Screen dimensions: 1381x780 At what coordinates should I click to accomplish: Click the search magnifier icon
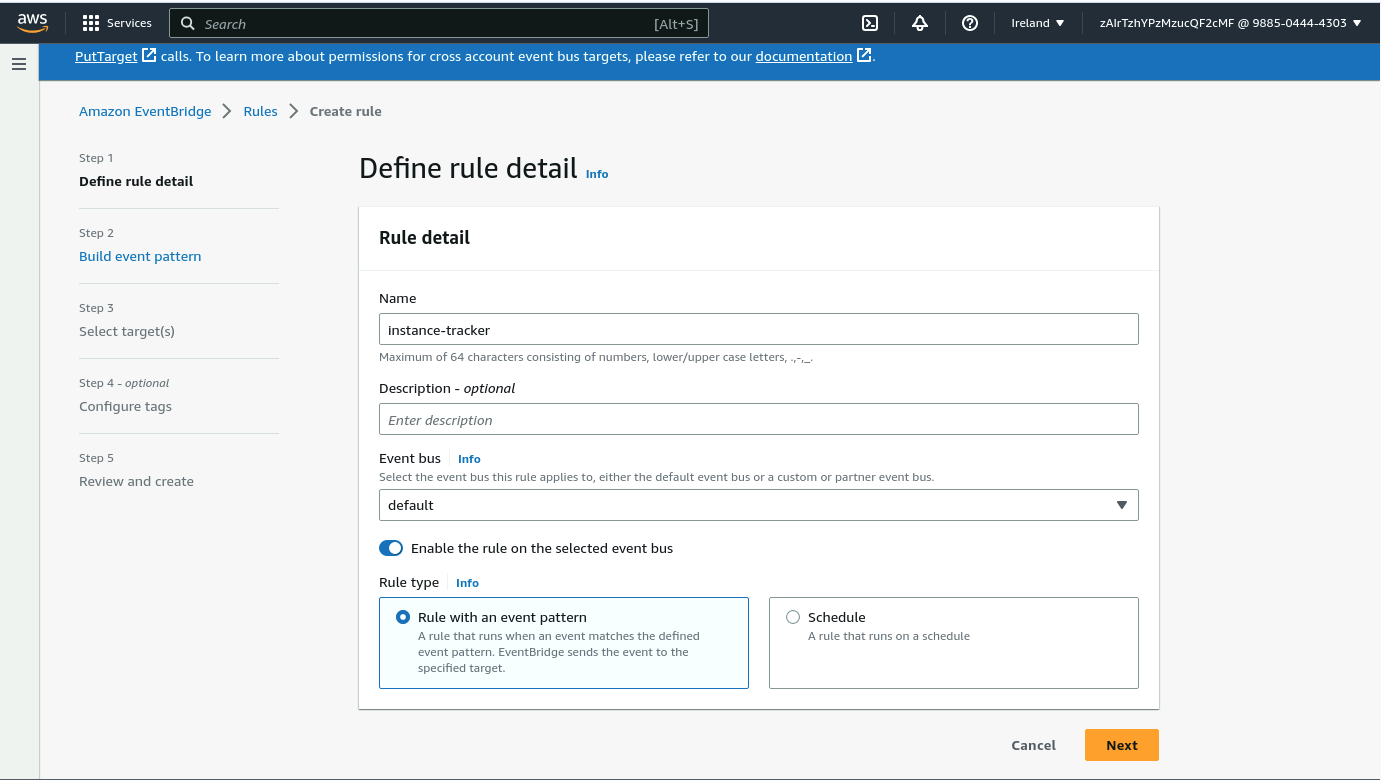pyautogui.click(x=188, y=23)
